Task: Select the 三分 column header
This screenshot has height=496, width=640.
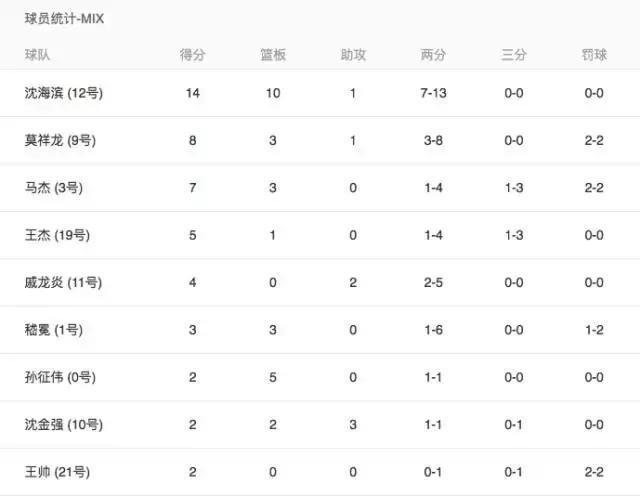Action: [x=514, y=55]
